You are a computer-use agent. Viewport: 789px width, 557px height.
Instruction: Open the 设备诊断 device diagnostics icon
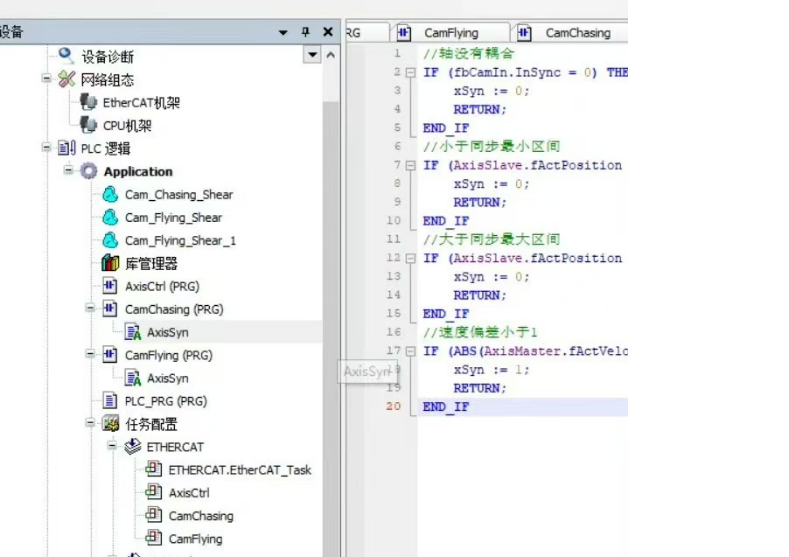tap(66, 56)
